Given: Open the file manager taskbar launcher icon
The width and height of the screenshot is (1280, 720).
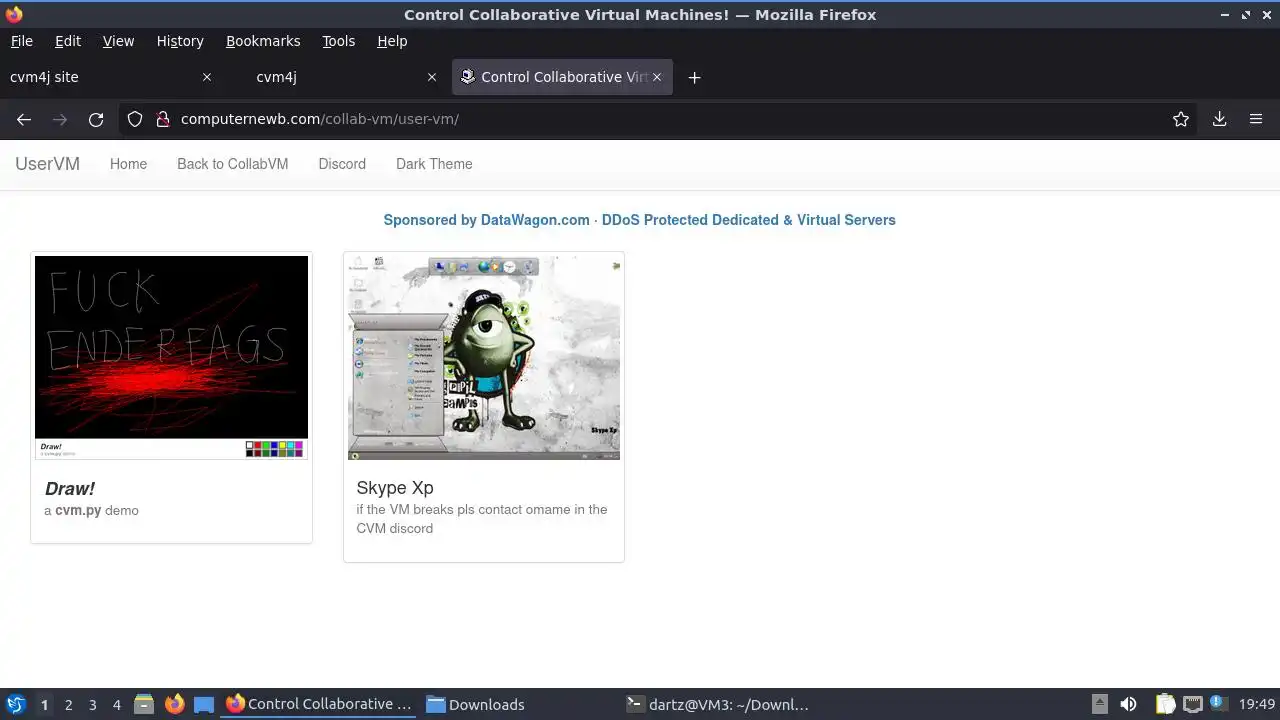Looking at the screenshot, I should point(144,704).
